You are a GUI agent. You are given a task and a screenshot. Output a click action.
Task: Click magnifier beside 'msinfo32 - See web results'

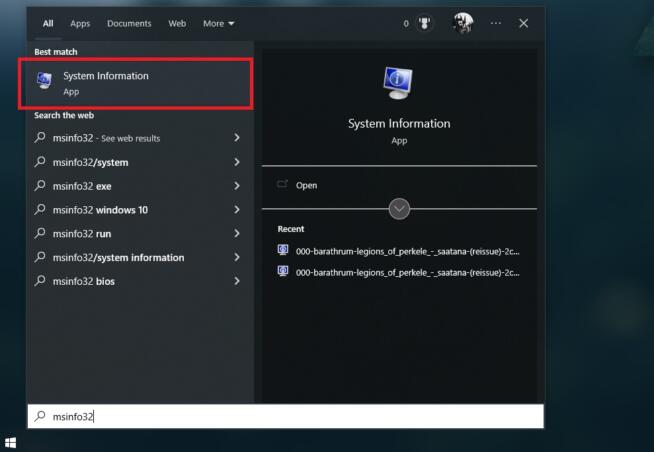coord(40,137)
